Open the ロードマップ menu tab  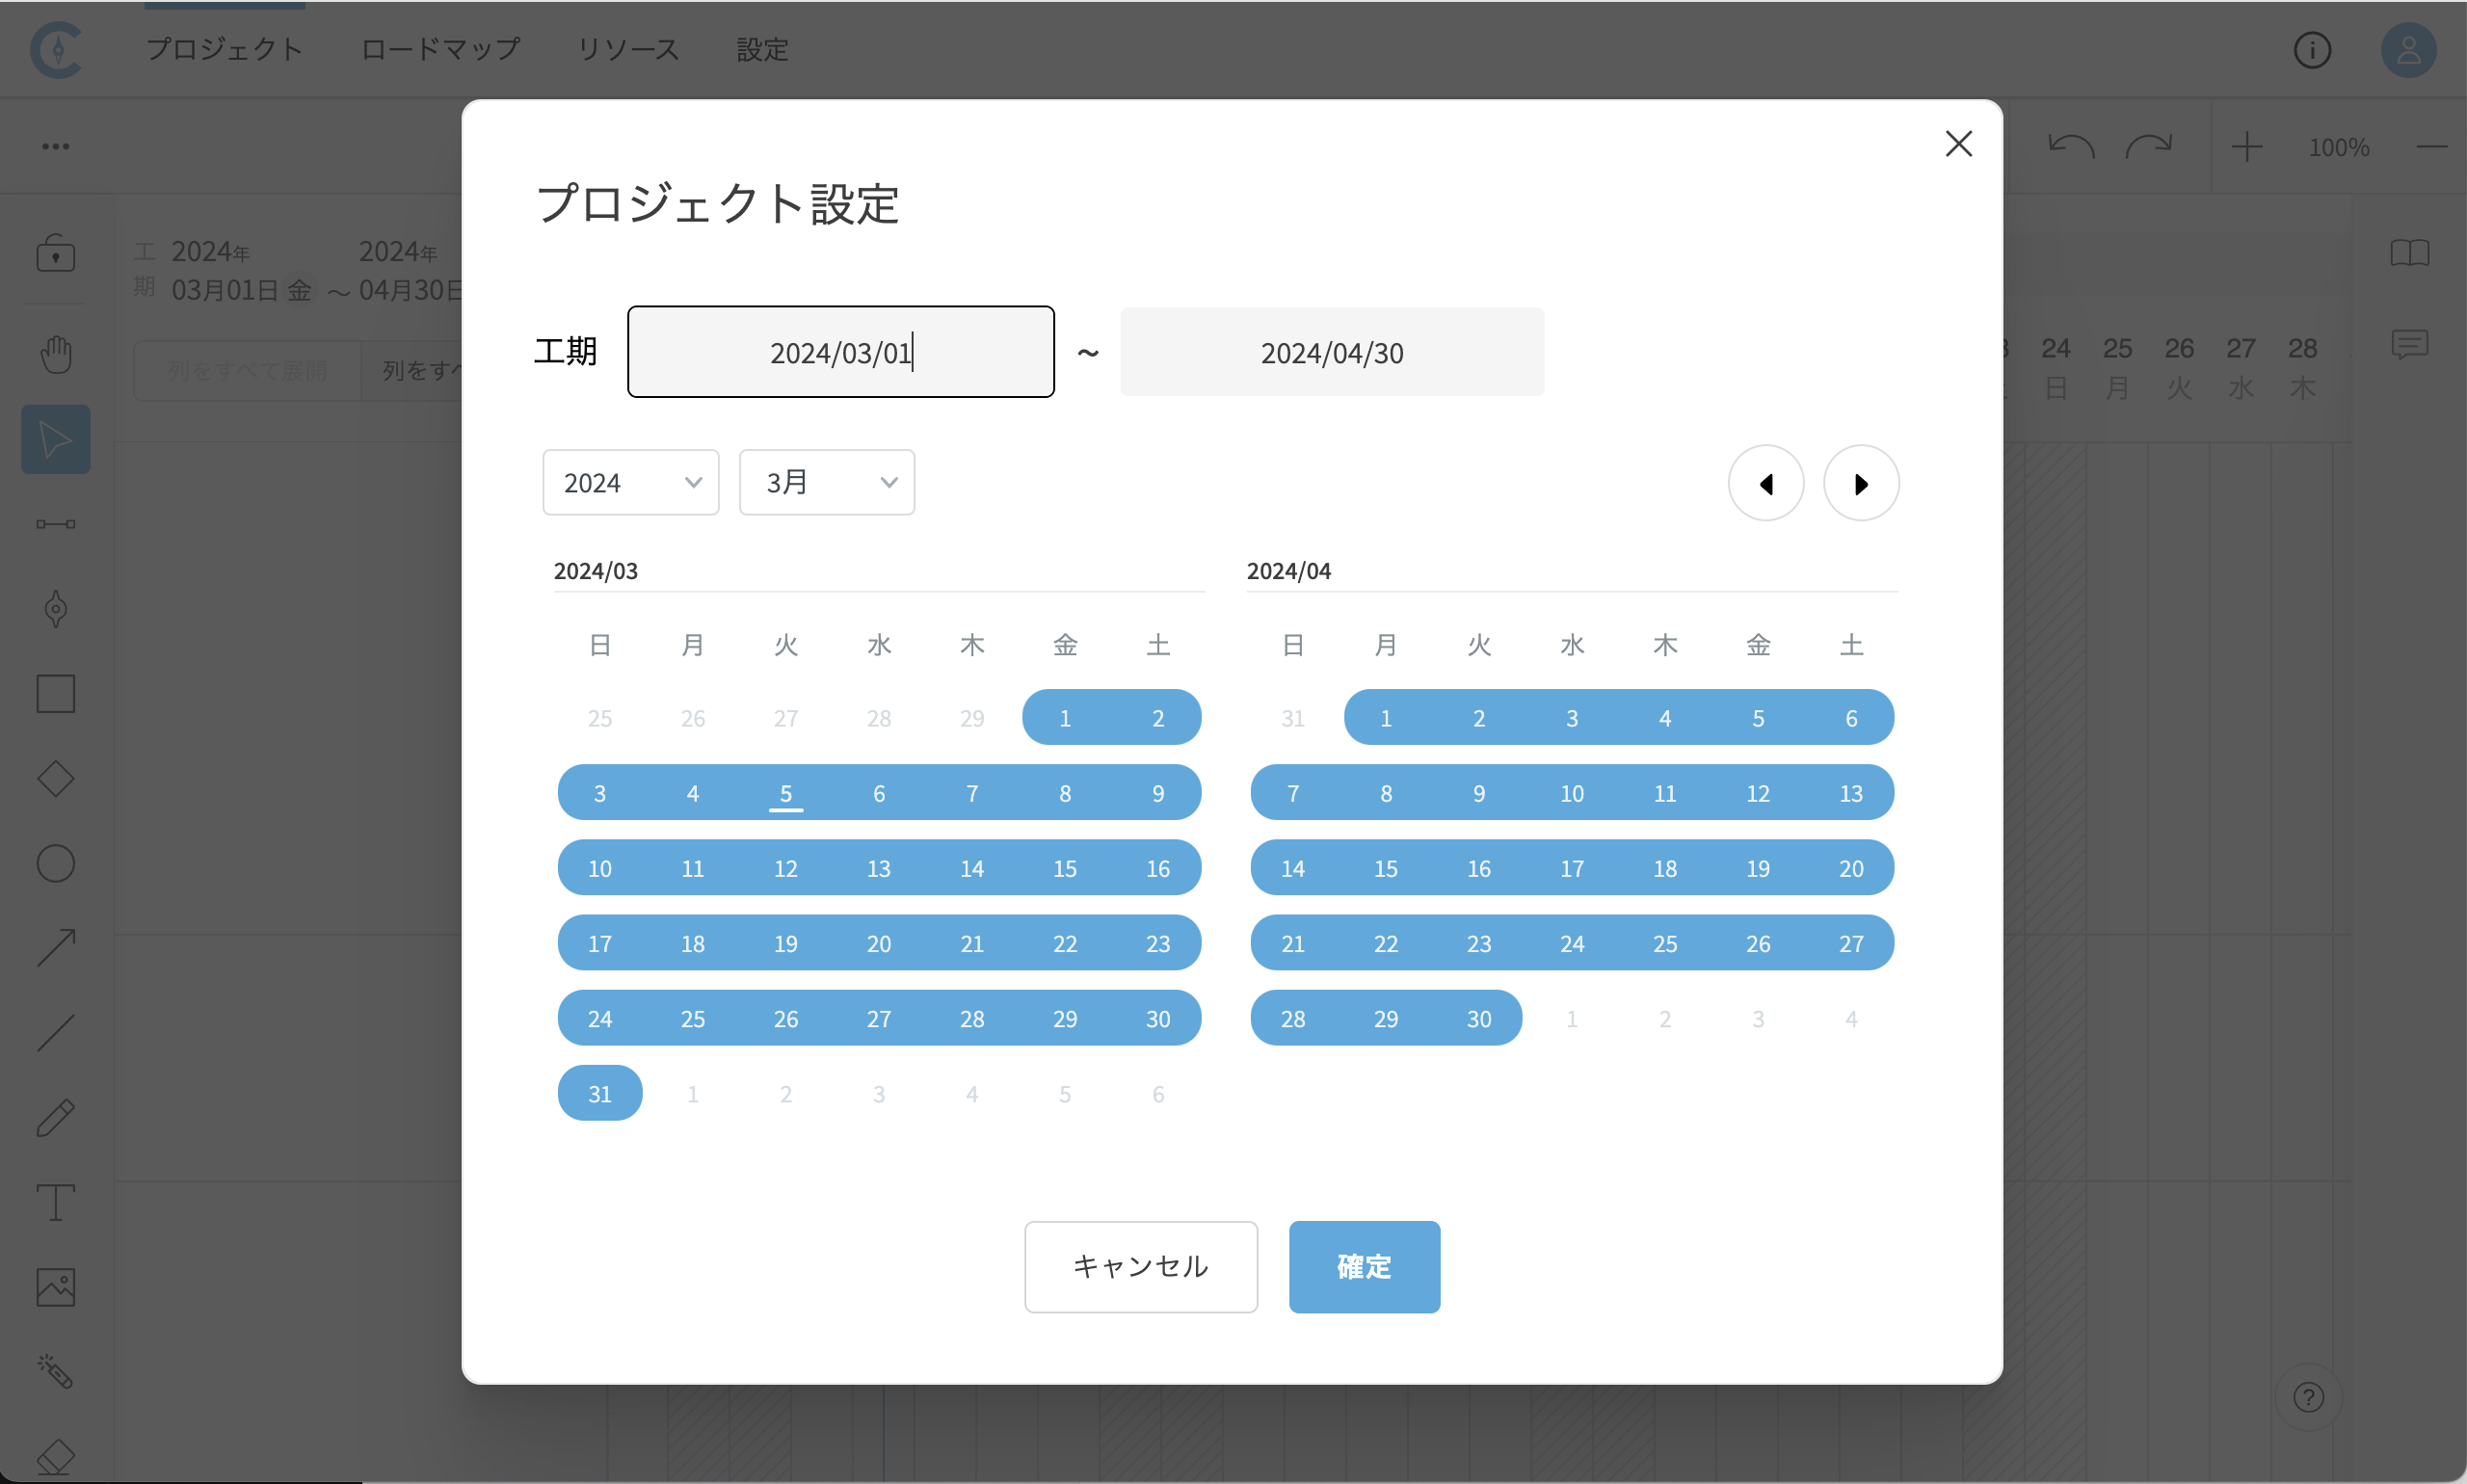point(440,49)
